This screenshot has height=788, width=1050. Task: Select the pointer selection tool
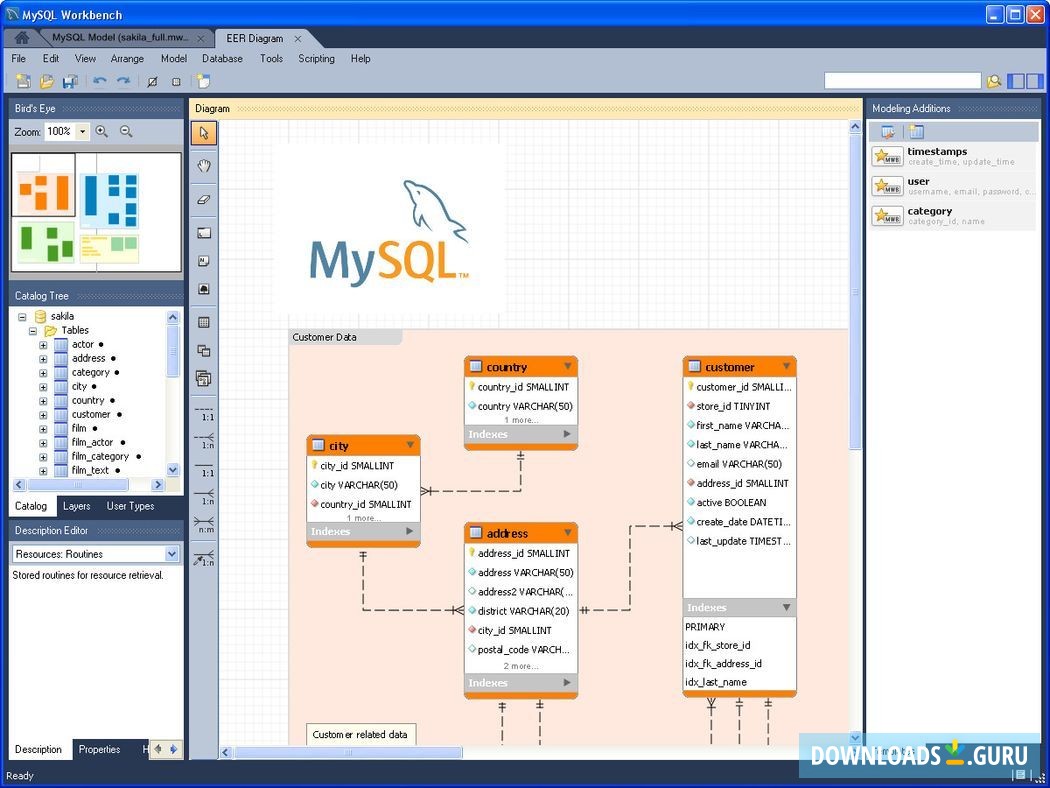click(204, 133)
